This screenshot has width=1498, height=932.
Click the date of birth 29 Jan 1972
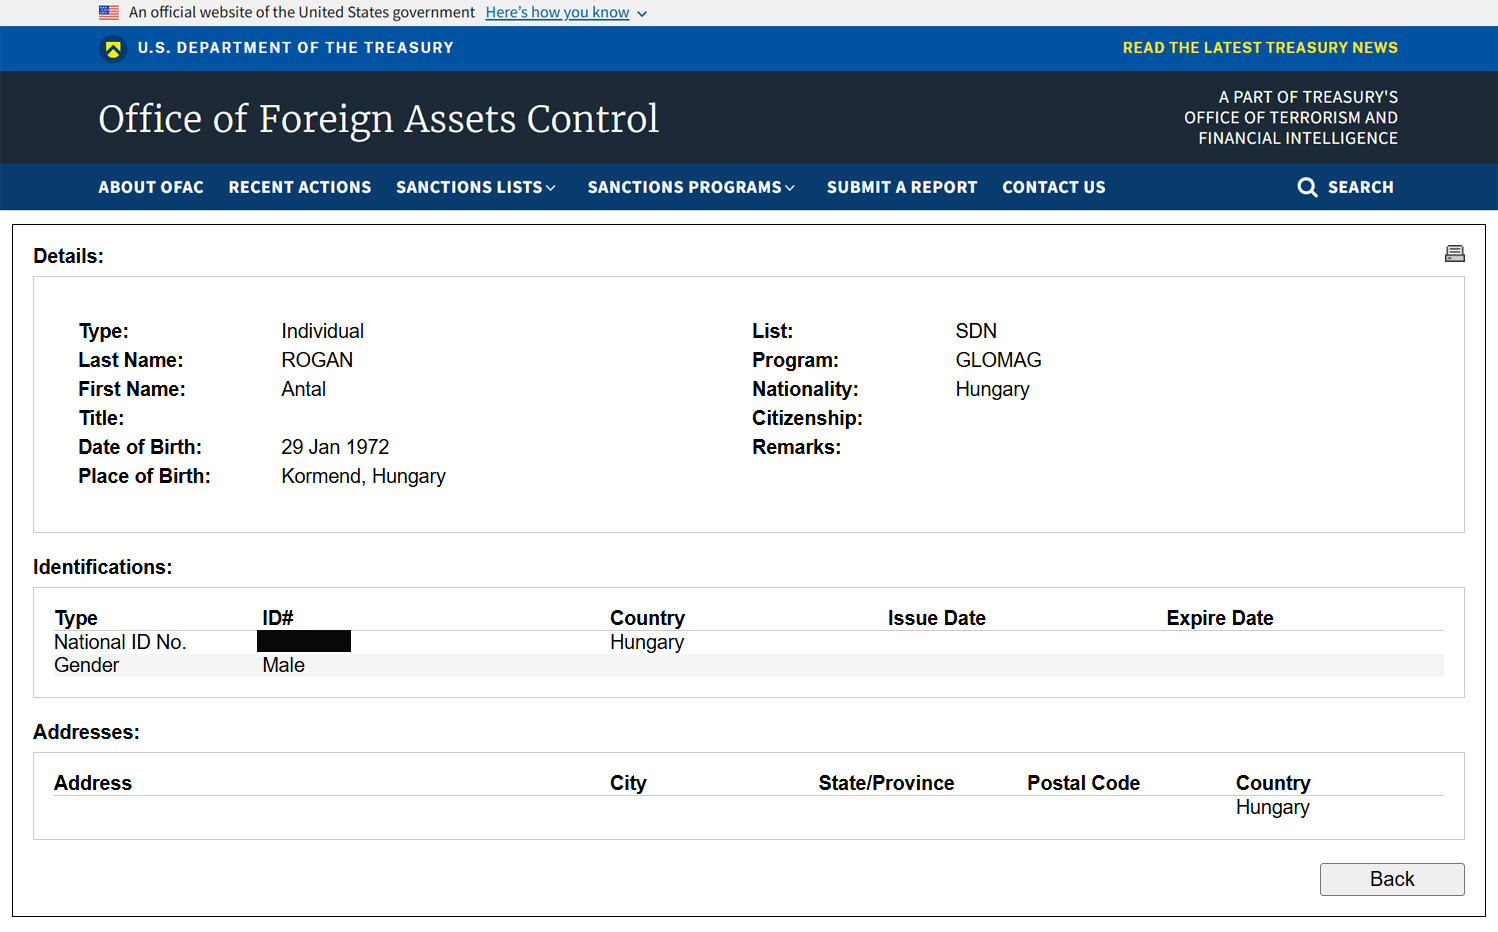(335, 447)
